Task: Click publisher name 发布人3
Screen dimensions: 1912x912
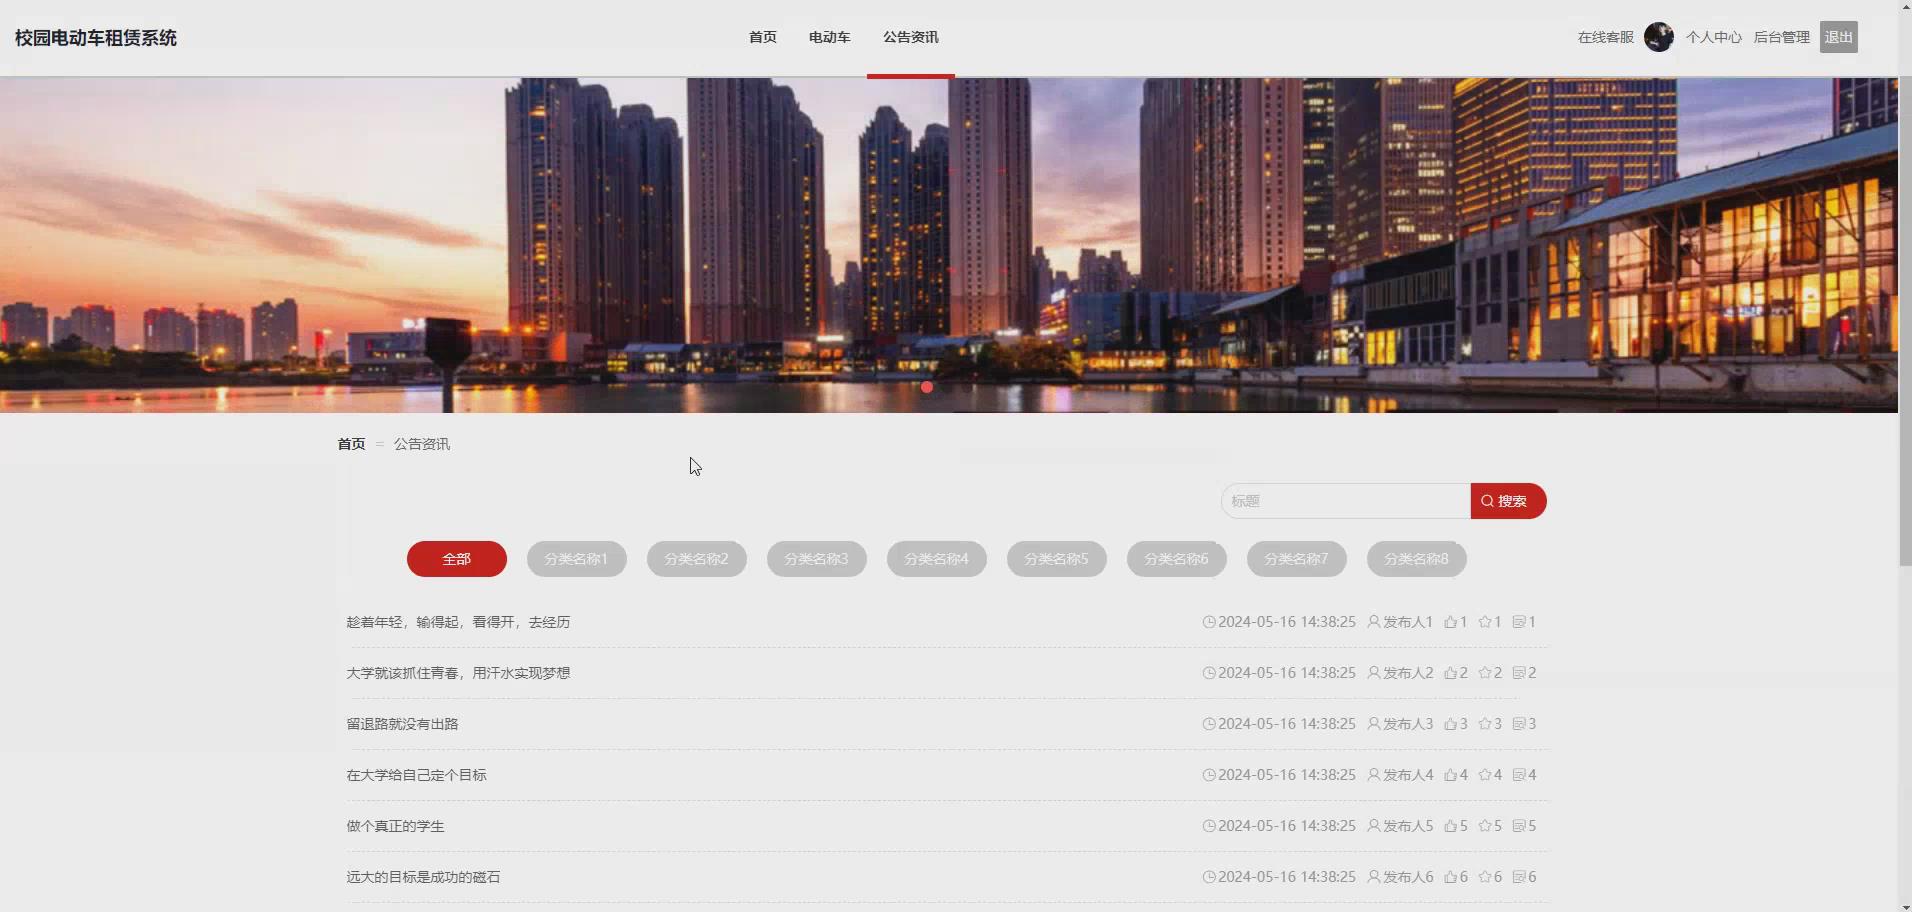Action: [x=1408, y=724]
